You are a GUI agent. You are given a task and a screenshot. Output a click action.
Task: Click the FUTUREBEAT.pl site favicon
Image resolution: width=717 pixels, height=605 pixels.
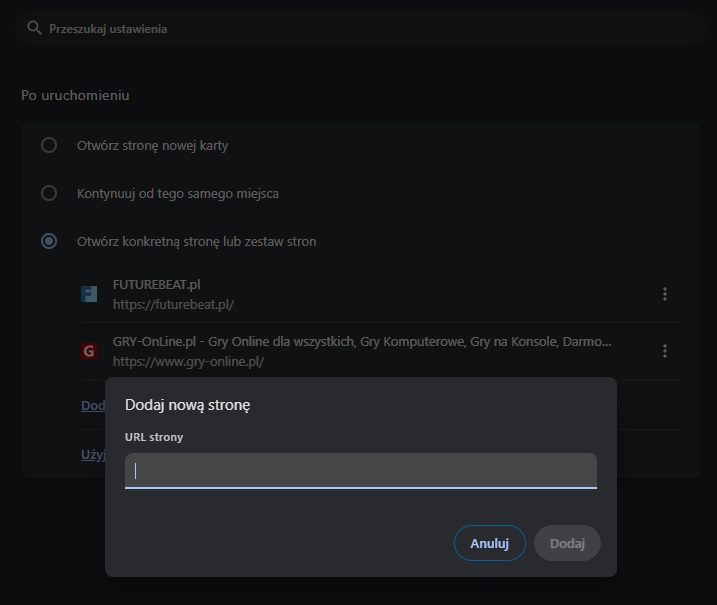pyautogui.click(x=89, y=294)
